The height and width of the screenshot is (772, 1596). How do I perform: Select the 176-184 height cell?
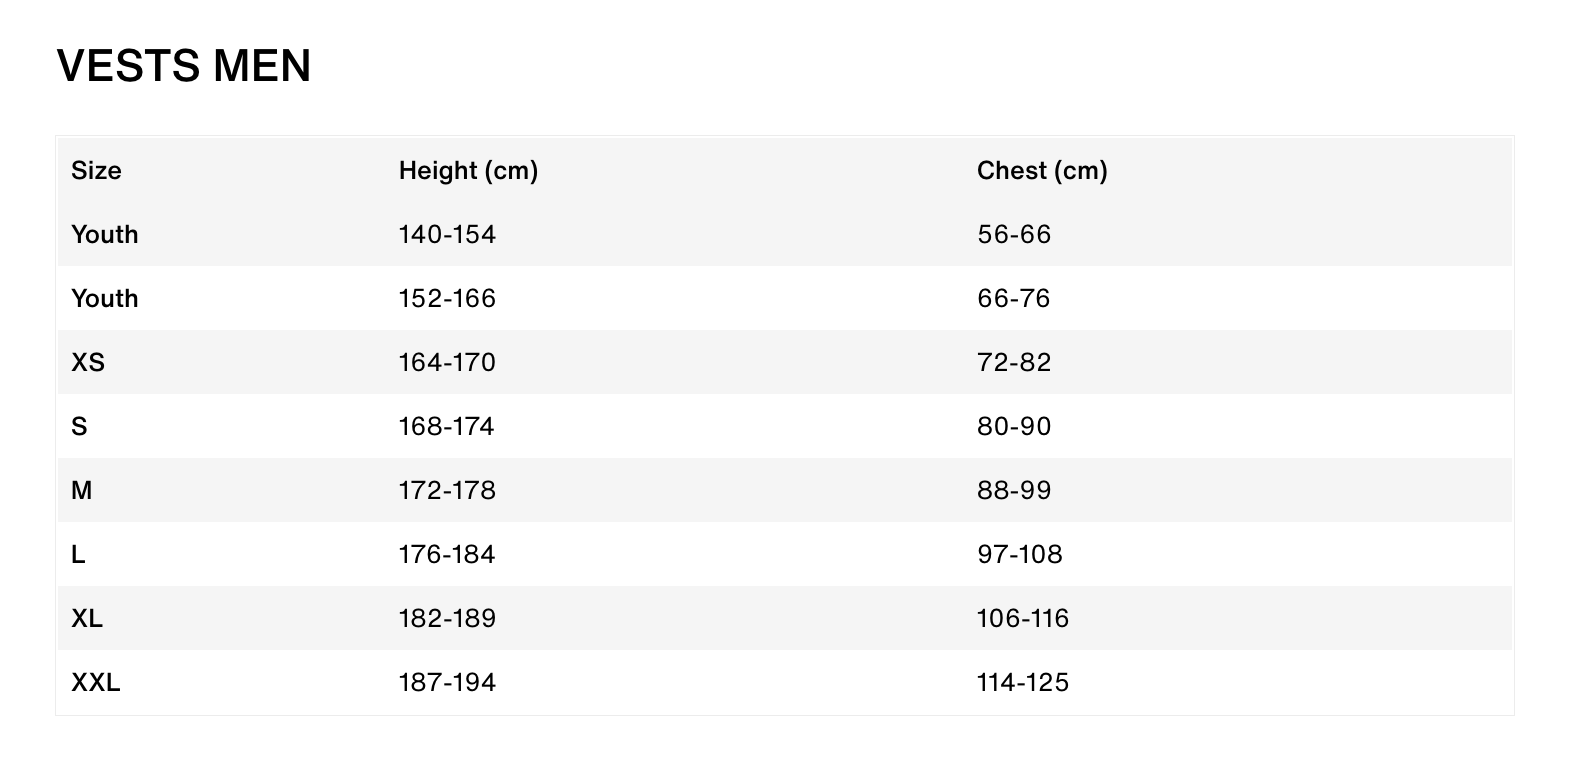click(x=447, y=554)
